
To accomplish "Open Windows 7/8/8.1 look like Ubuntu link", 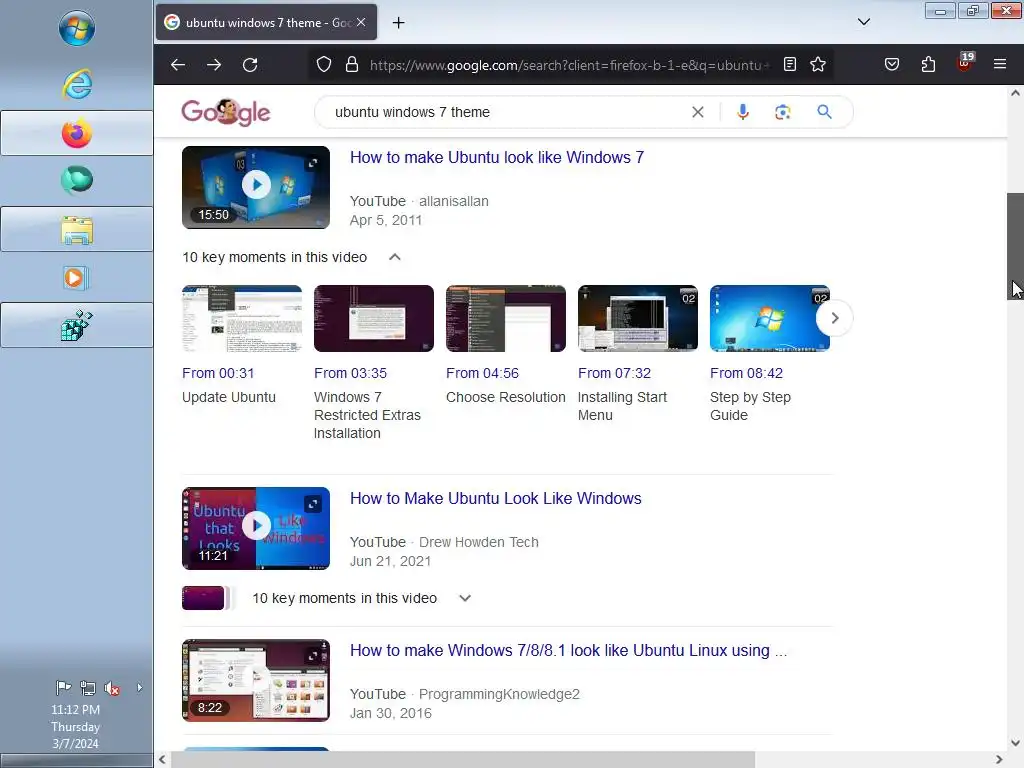I will pos(568,650).
